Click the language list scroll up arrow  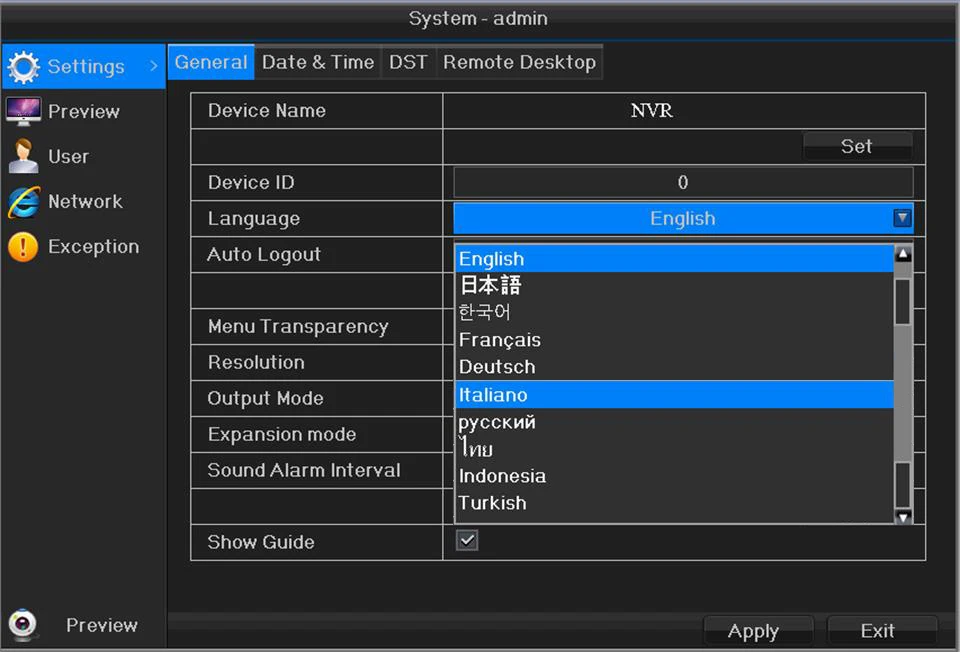pyautogui.click(x=903, y=254)
